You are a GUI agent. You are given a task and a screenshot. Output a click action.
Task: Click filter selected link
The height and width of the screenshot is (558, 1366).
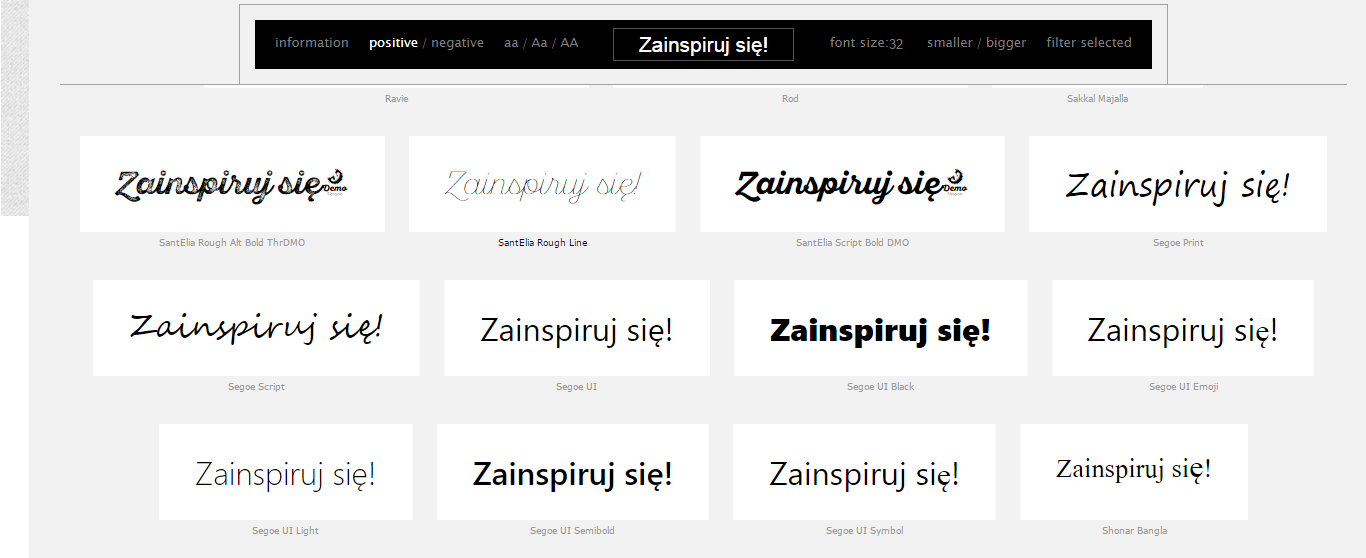pyautogui.click(x=1089, y=43)
